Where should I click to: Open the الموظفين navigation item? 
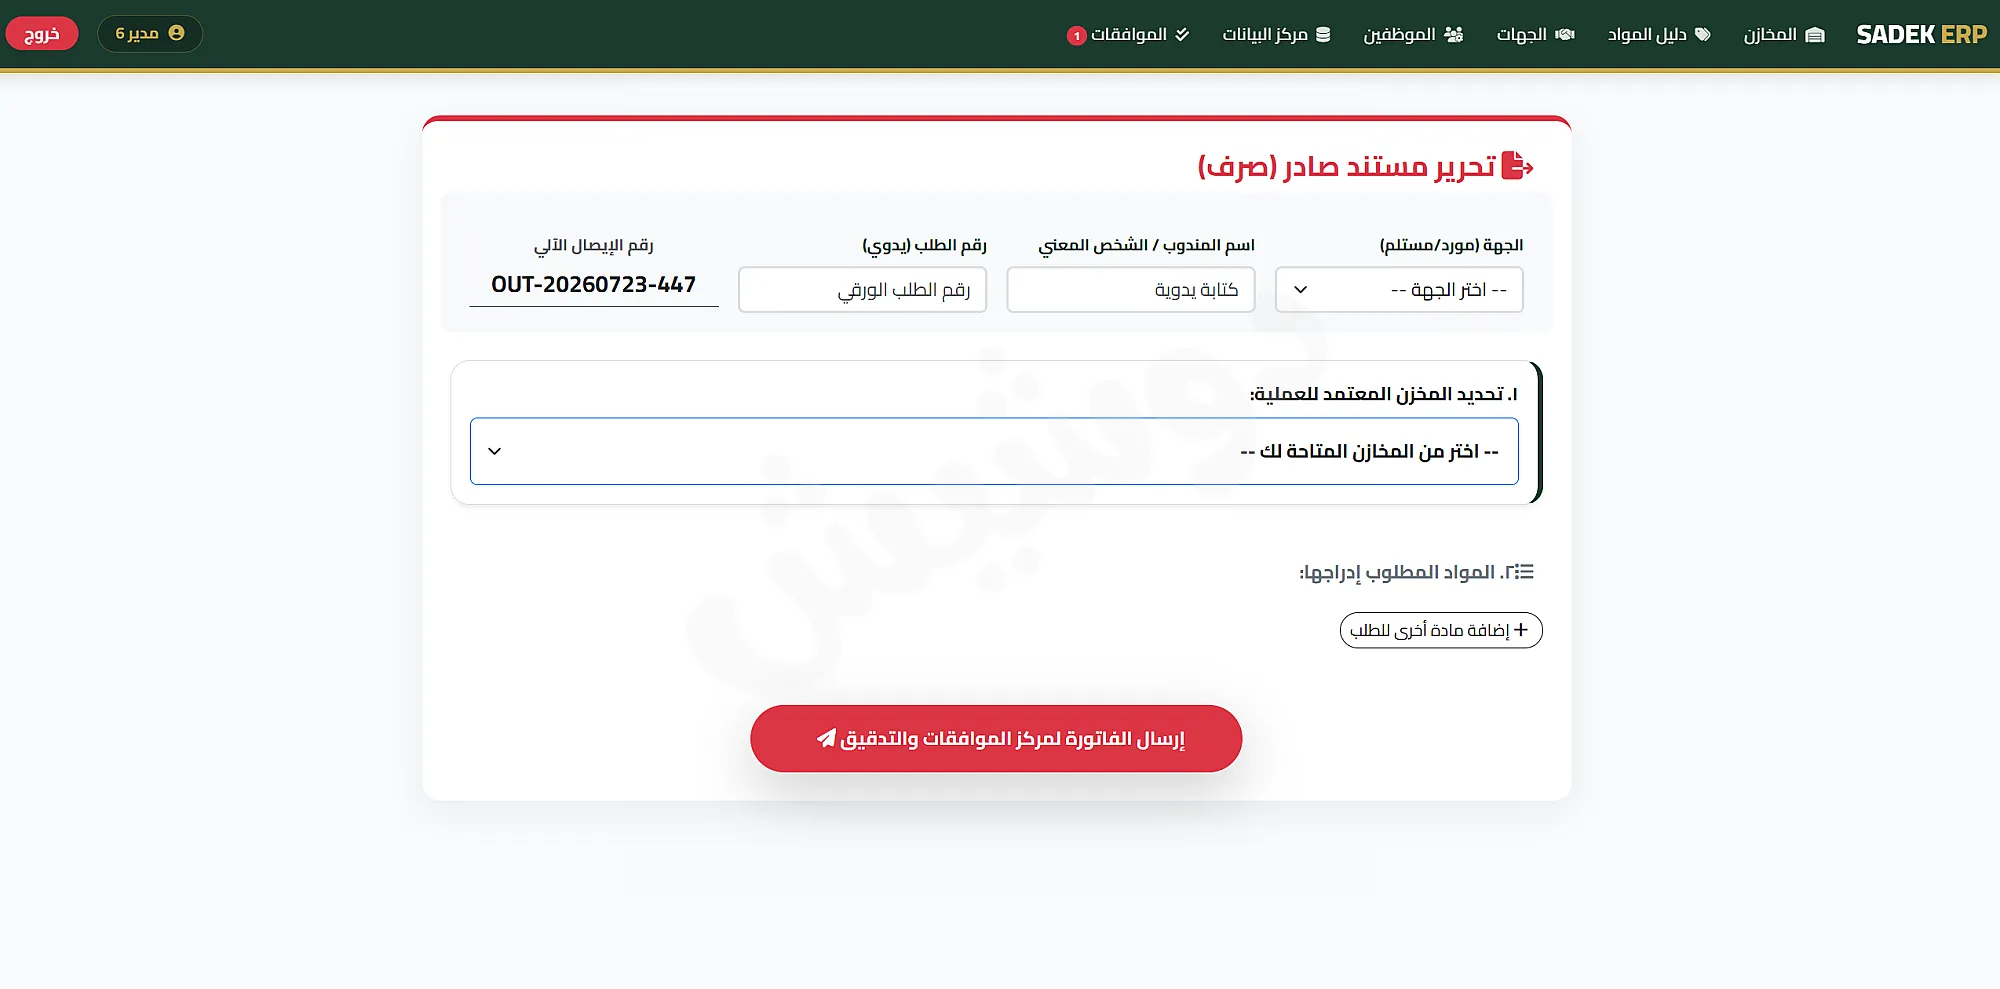pyautogui.click(x=1413, y=35)
